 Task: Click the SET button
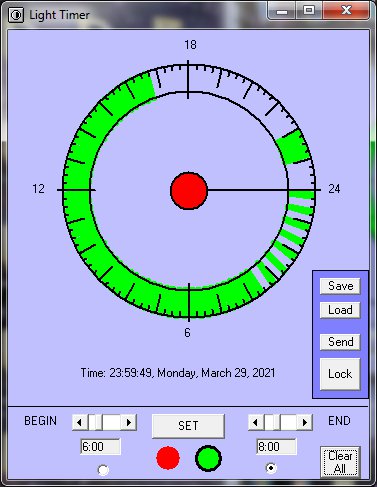pos(188,426)
